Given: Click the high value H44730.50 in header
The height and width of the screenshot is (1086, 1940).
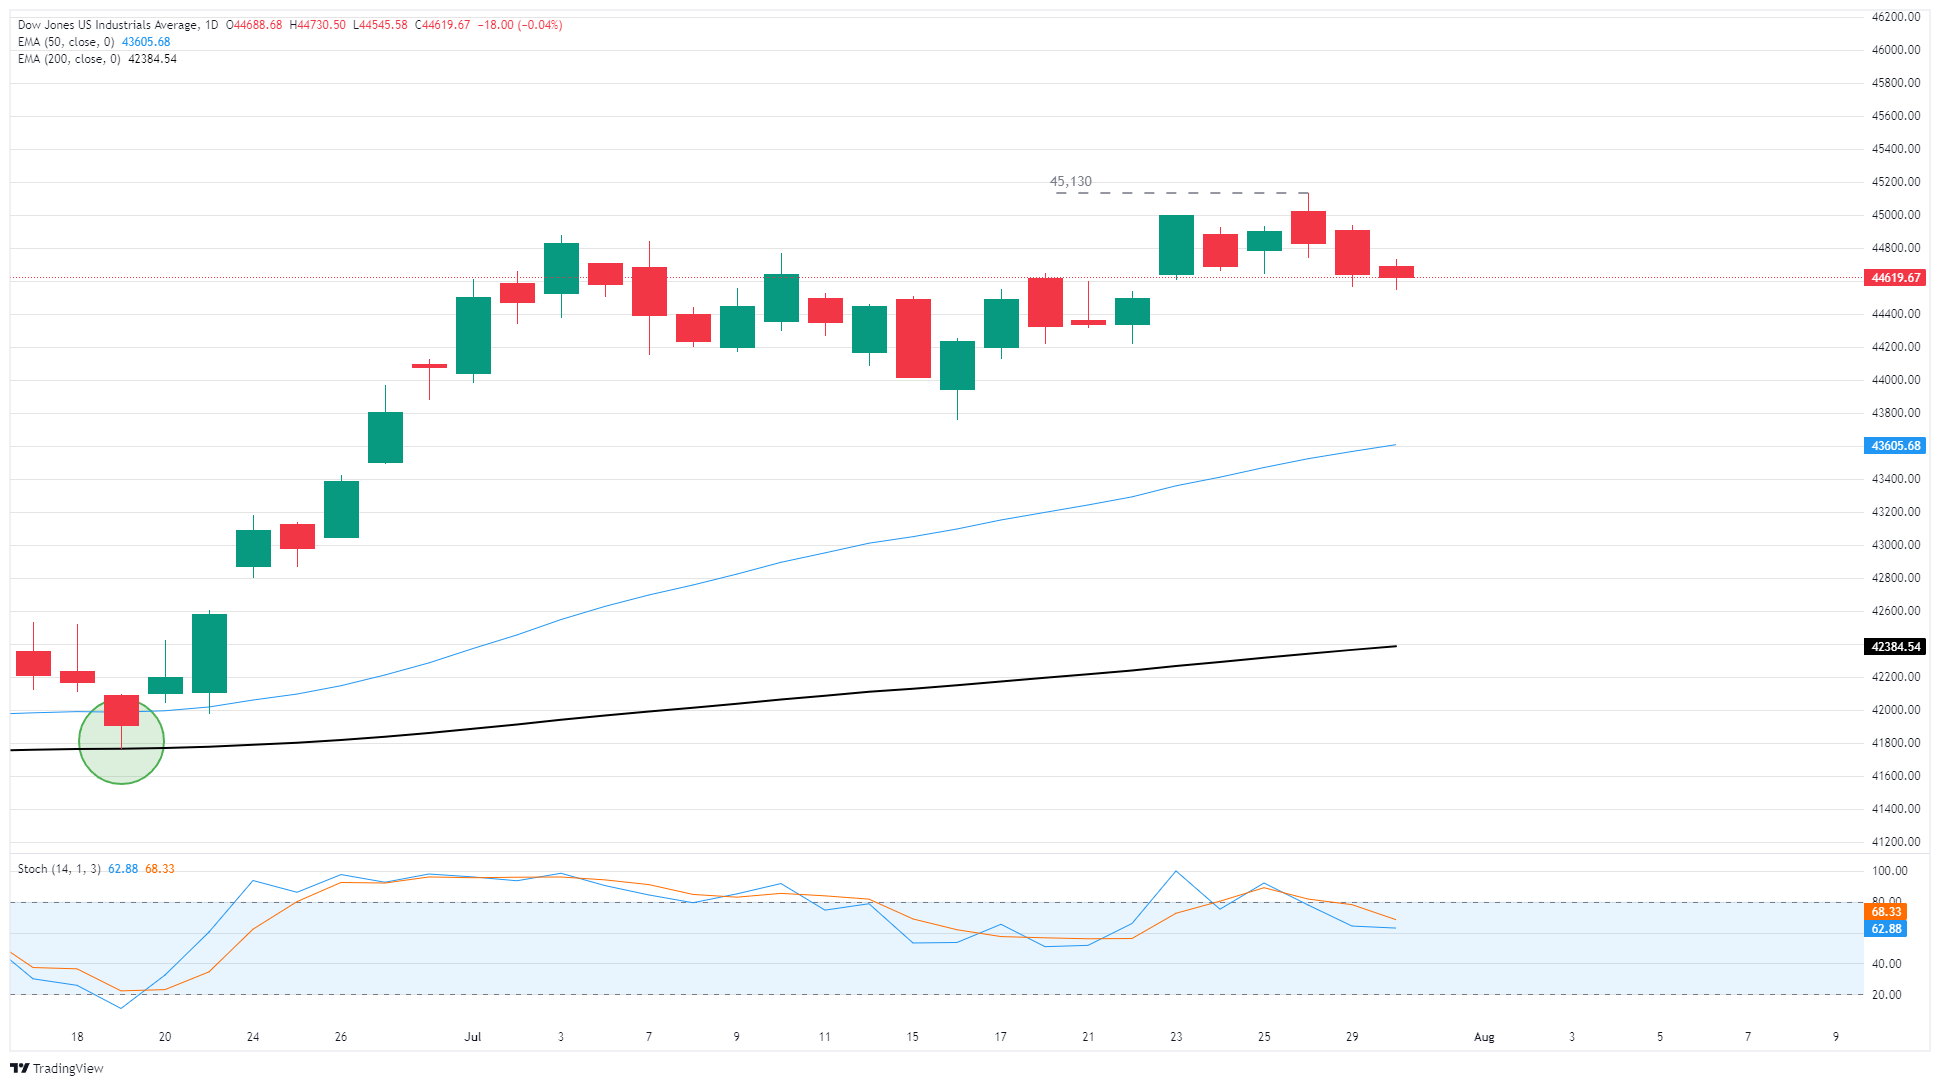Looking at the screenshot, I should coord(317,25).
